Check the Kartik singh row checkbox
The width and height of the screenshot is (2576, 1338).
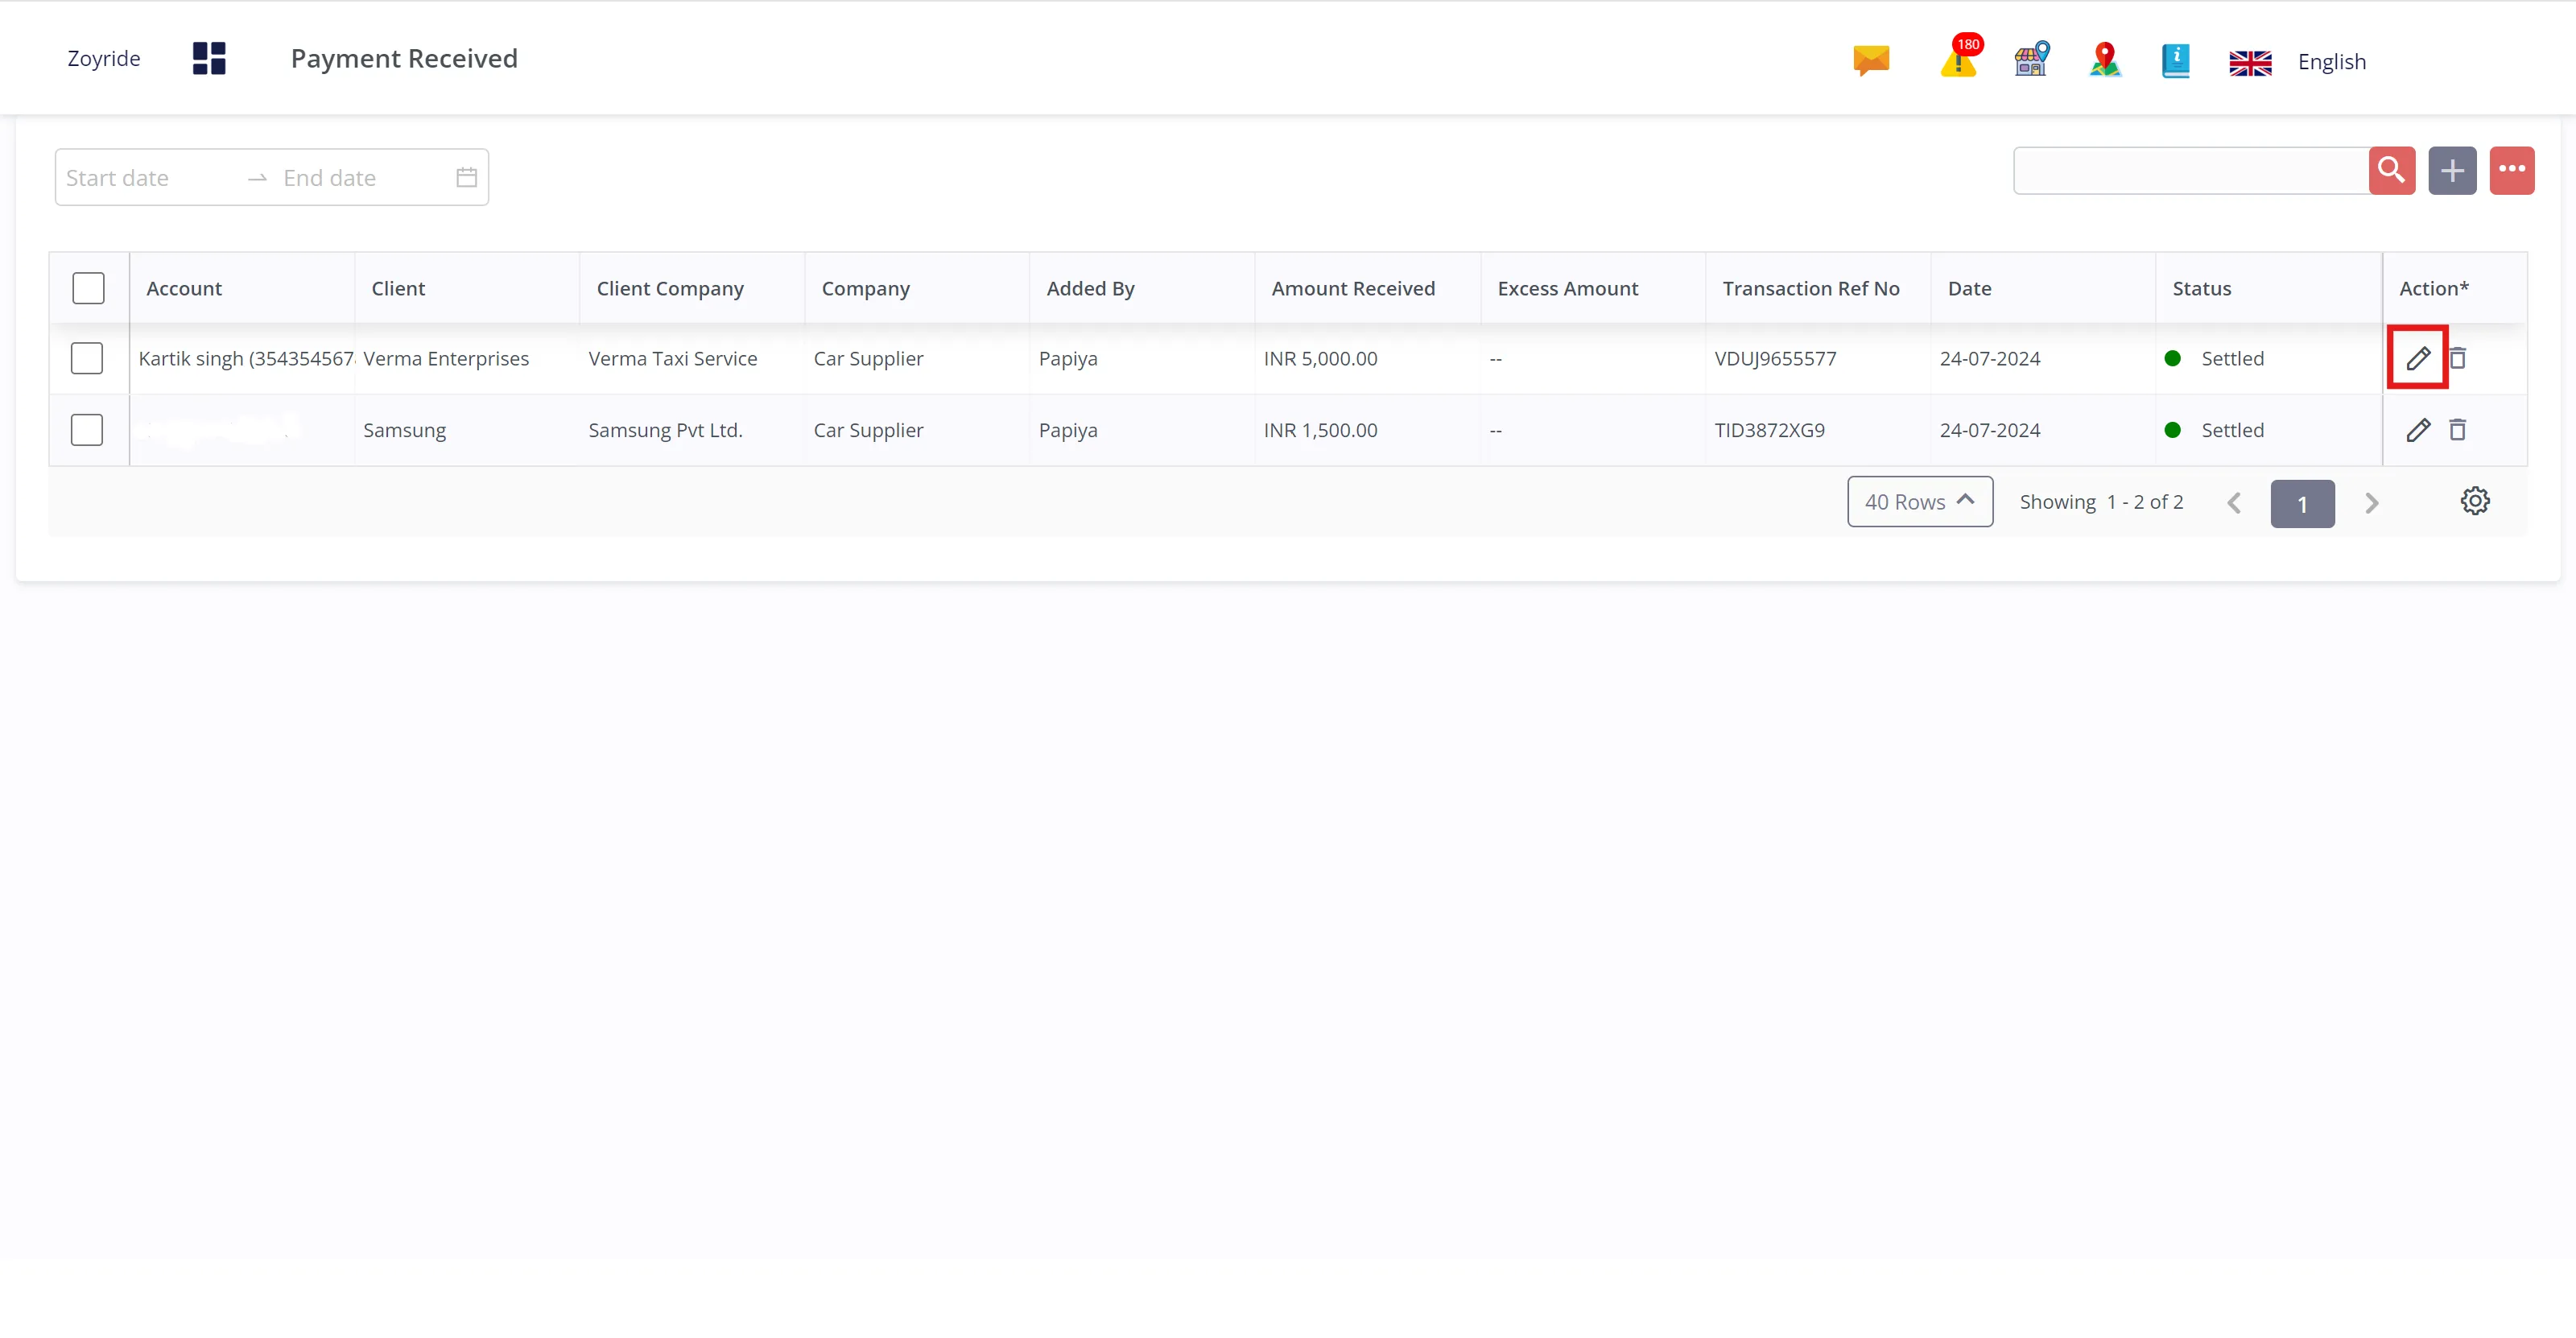pyautogui.click(x=87, y=358)
